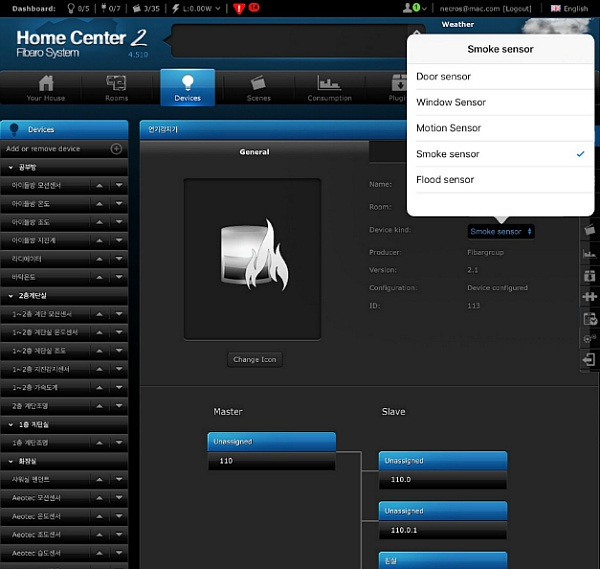Move 아이들방 모션센서 down
600x569 pixels.
pos(119,186)
